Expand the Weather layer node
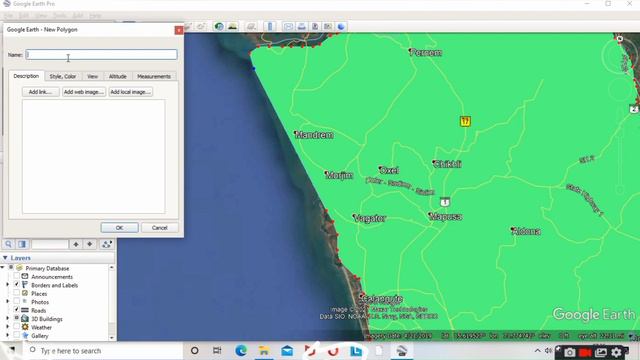Screen dimensions: 640x360 [7, 327]
